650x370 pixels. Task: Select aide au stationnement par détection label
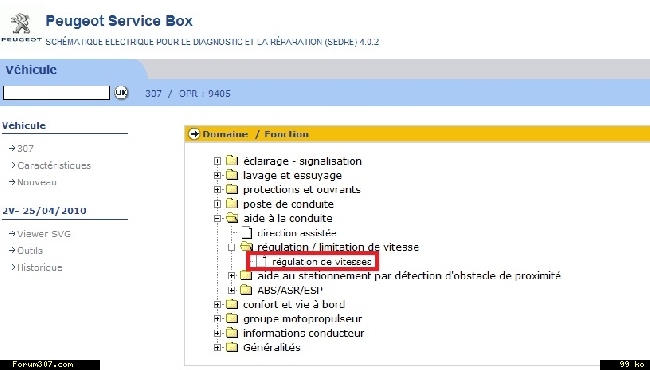[409, 276]
